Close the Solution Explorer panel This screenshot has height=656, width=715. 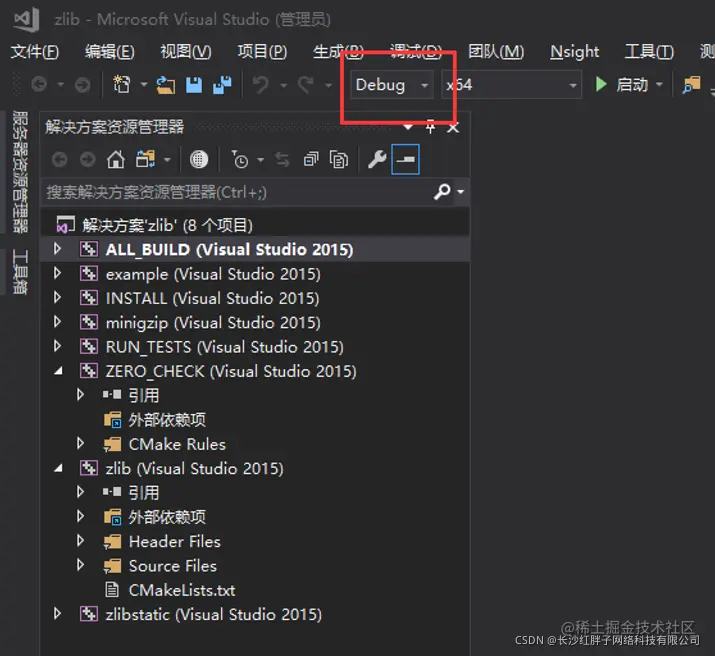coord(453,128)
